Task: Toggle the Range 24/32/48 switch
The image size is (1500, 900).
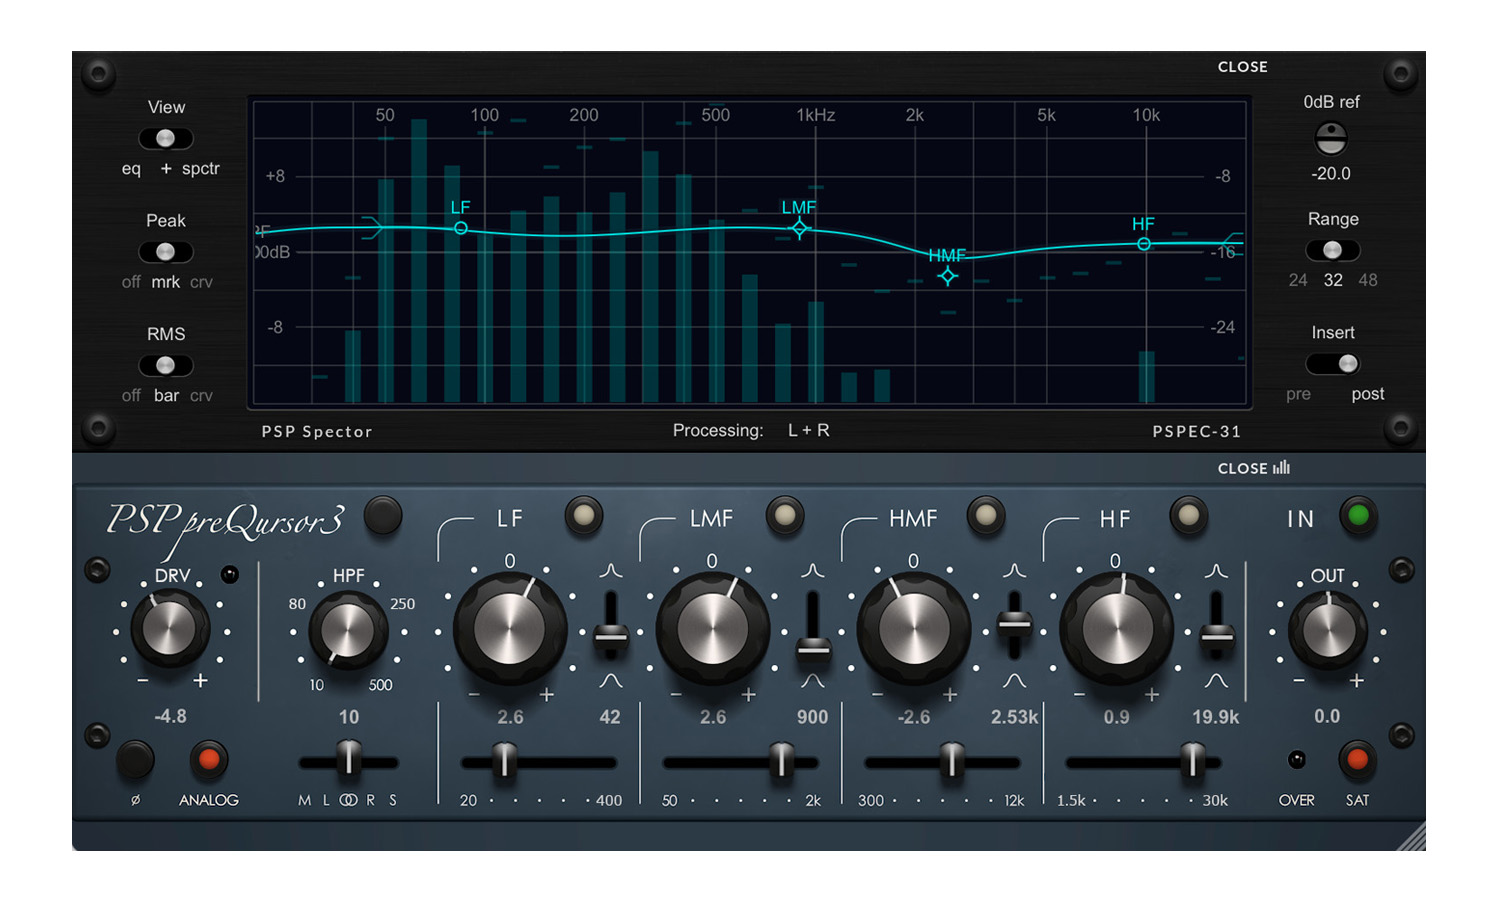Action: tap(1332, 250)
